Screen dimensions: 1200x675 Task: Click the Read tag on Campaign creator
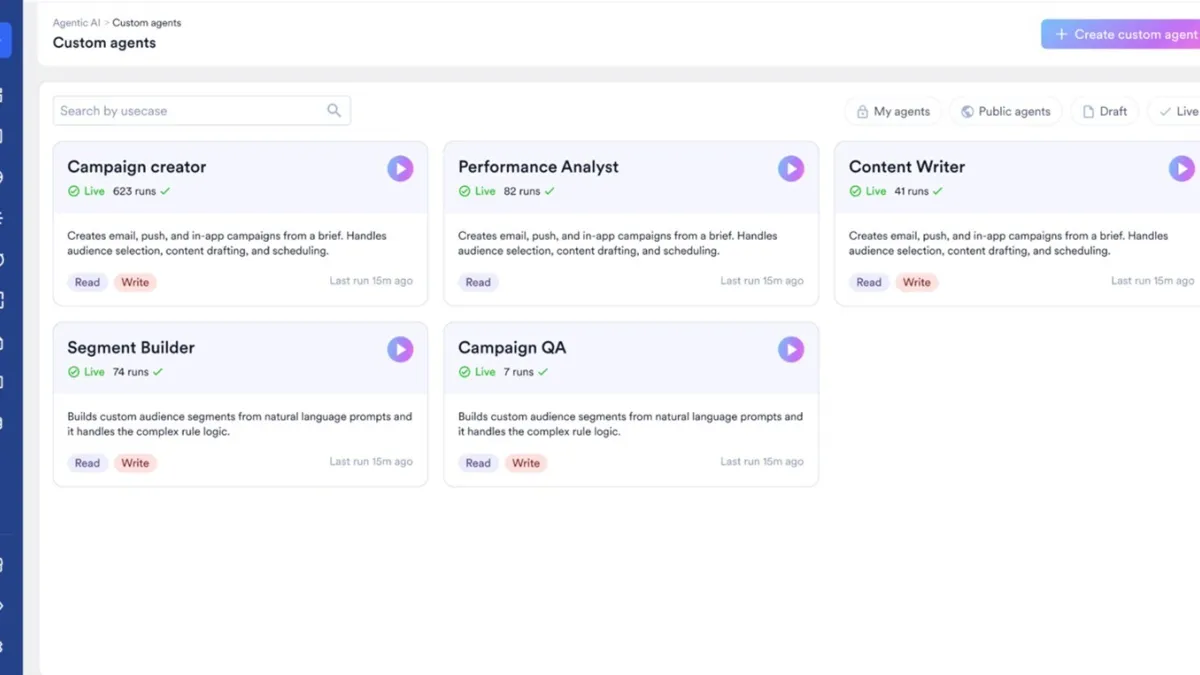(87, 282)
